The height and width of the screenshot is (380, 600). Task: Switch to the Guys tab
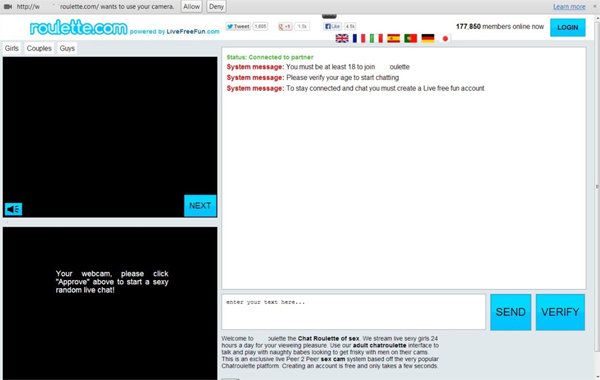pyautogui.click(x=67, y=48)
